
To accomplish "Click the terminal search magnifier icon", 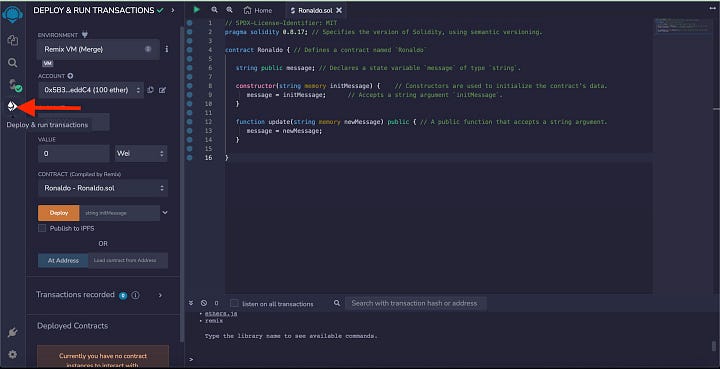I will coord(337,303).
